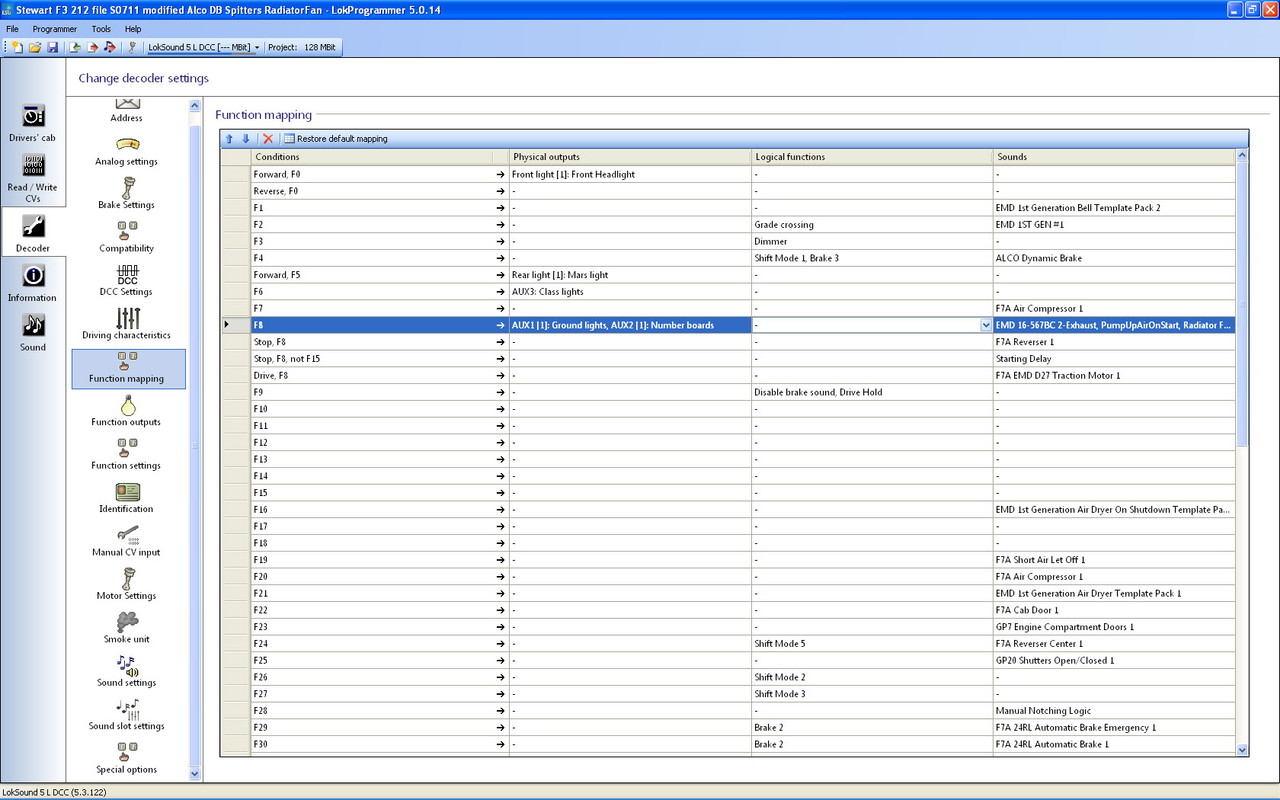The image size is (1280, 800).
Task: Open the Tools menu
Action: 100,28
